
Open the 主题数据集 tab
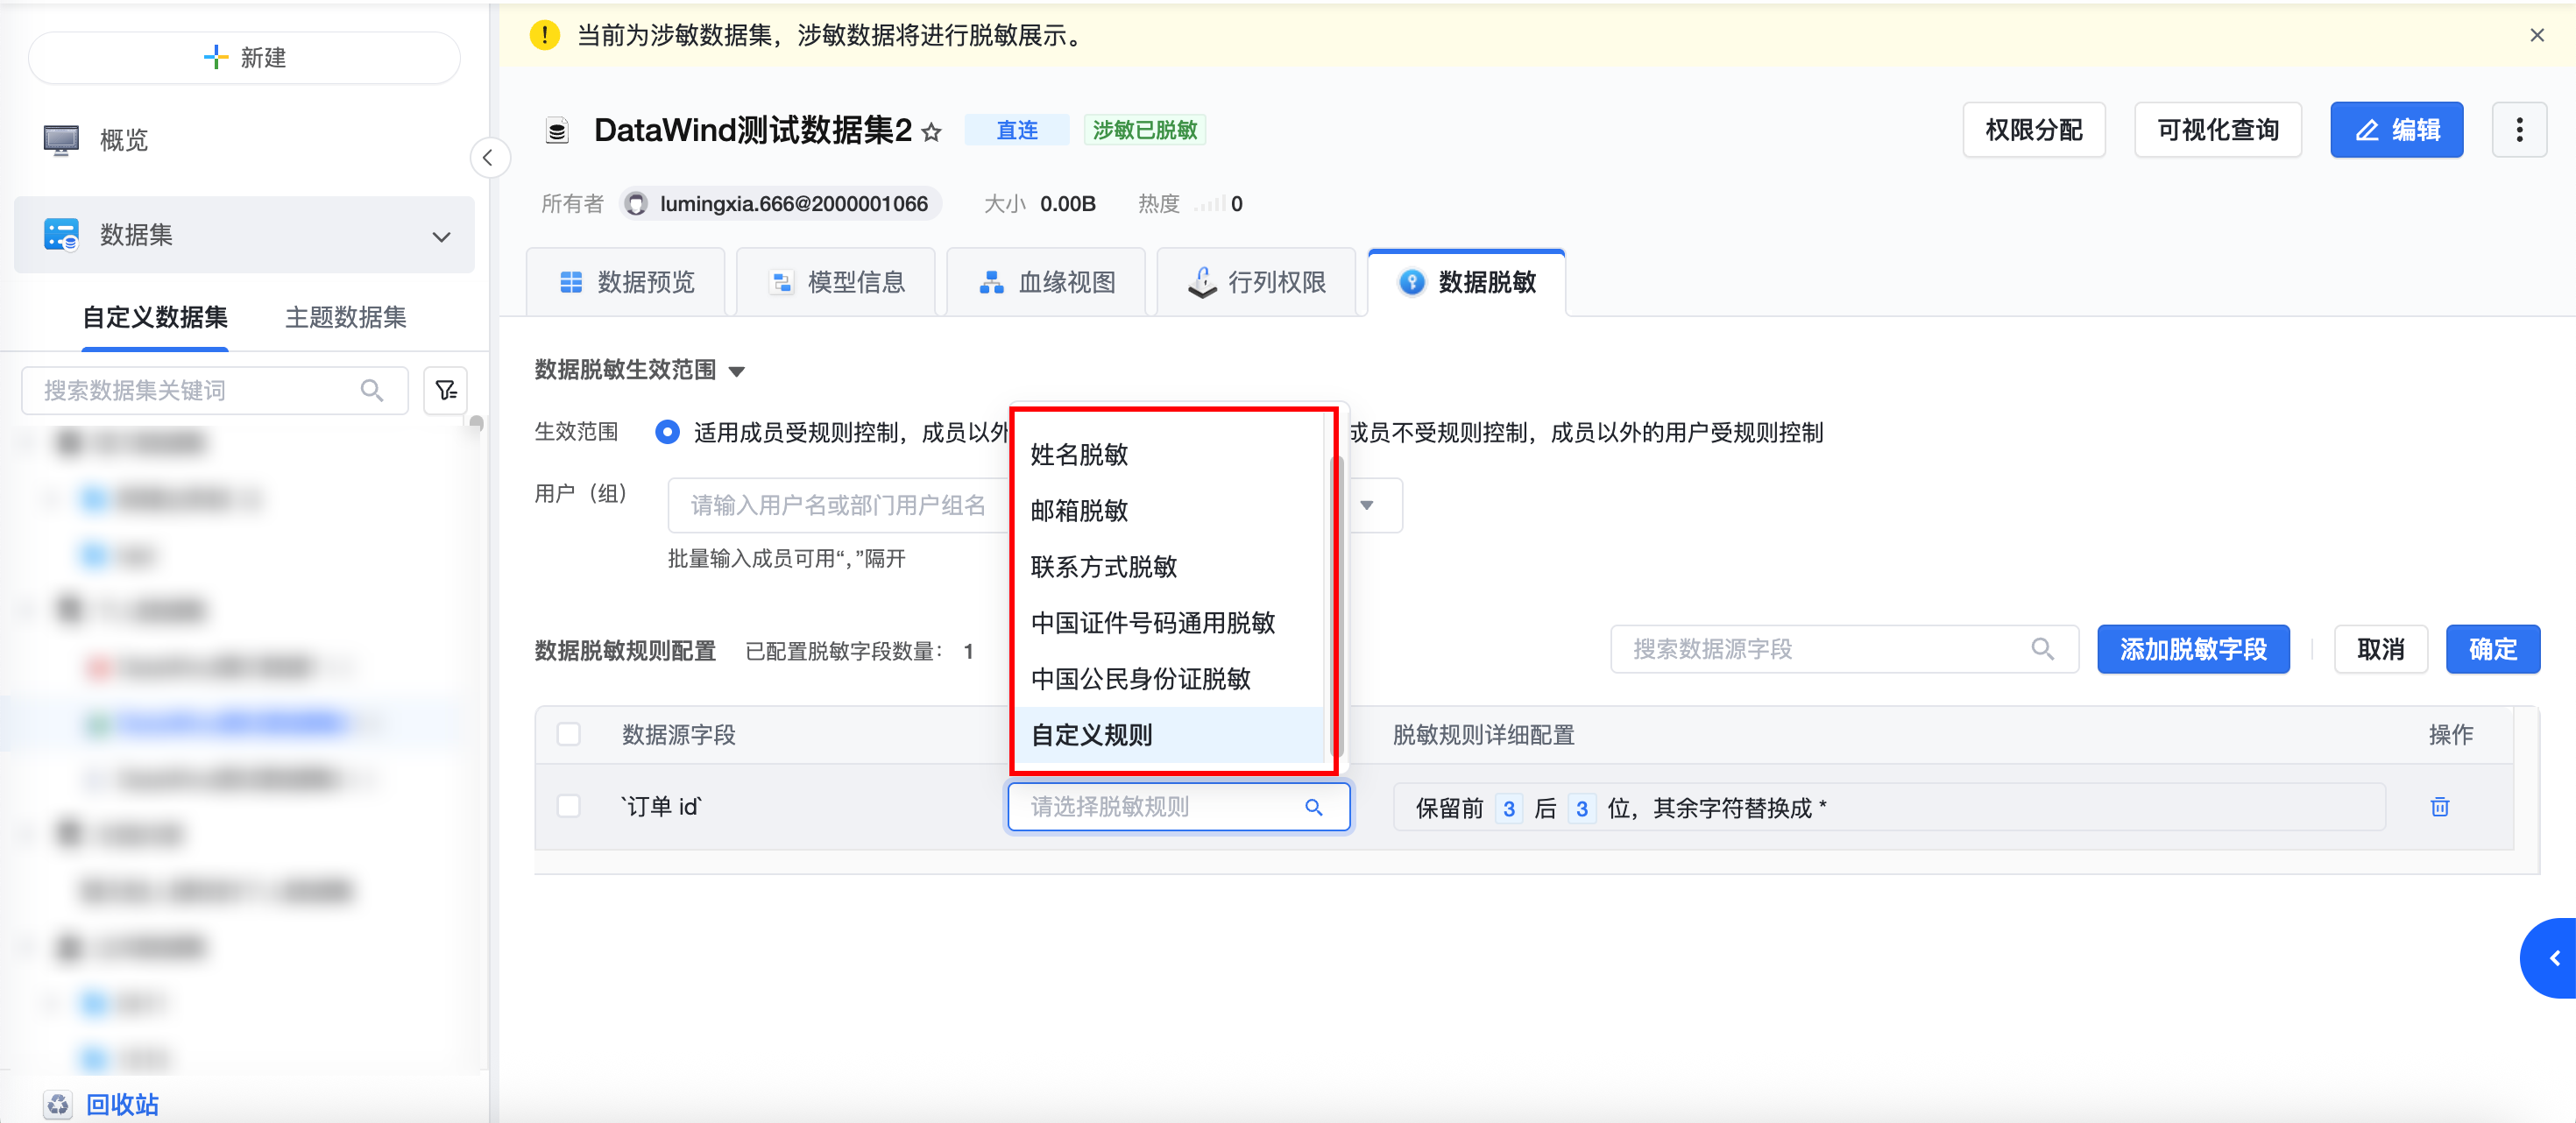tap(345, 317)
